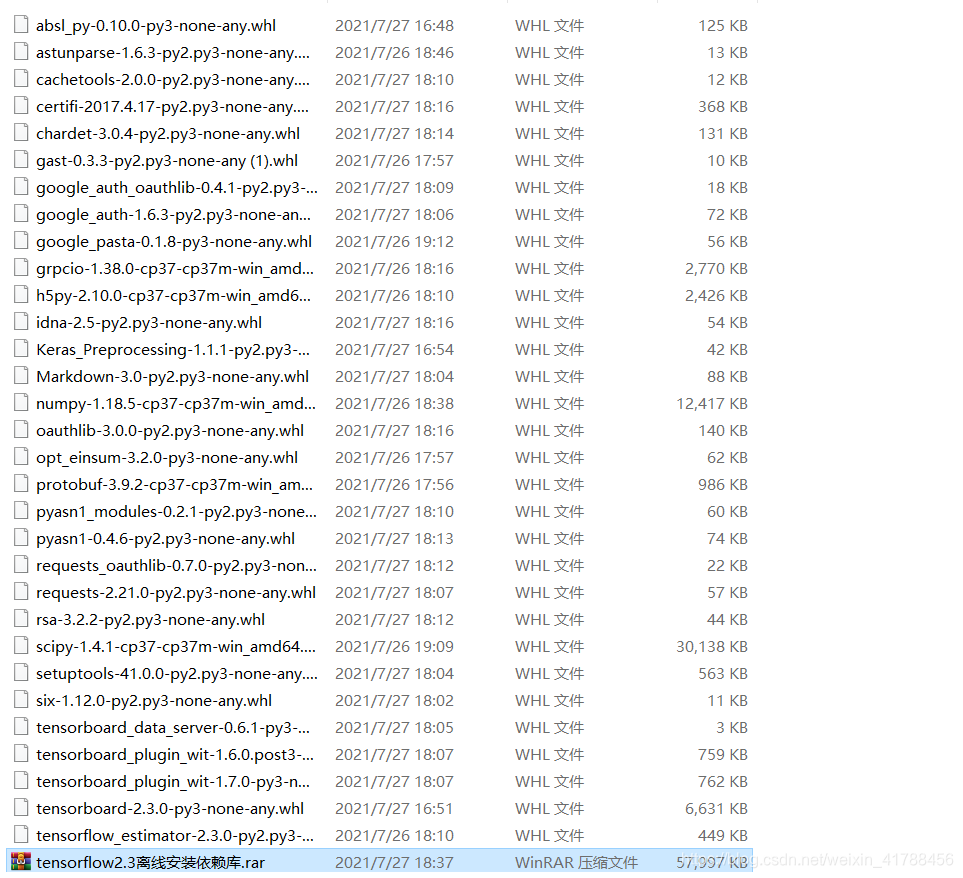Click the date 2021/7/26 19:12 of google_pasta
Viewport: 963px width, 878px height.
tap(394, 241)
